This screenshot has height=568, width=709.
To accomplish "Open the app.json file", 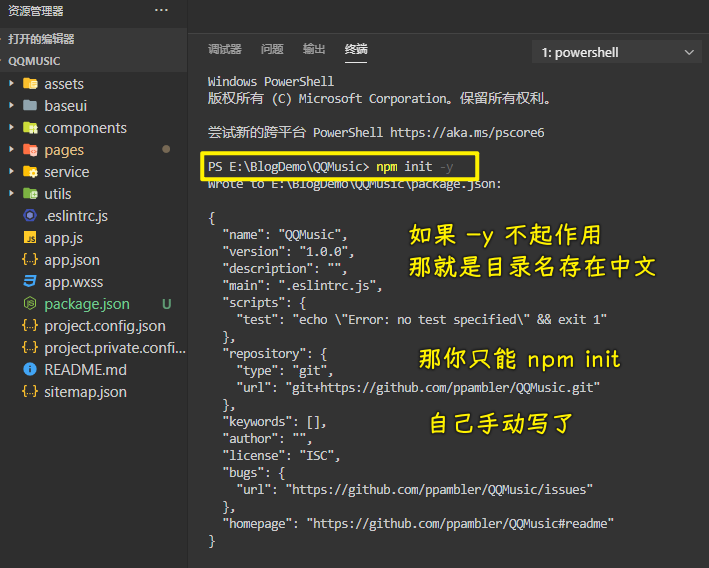I will [72, 260].
